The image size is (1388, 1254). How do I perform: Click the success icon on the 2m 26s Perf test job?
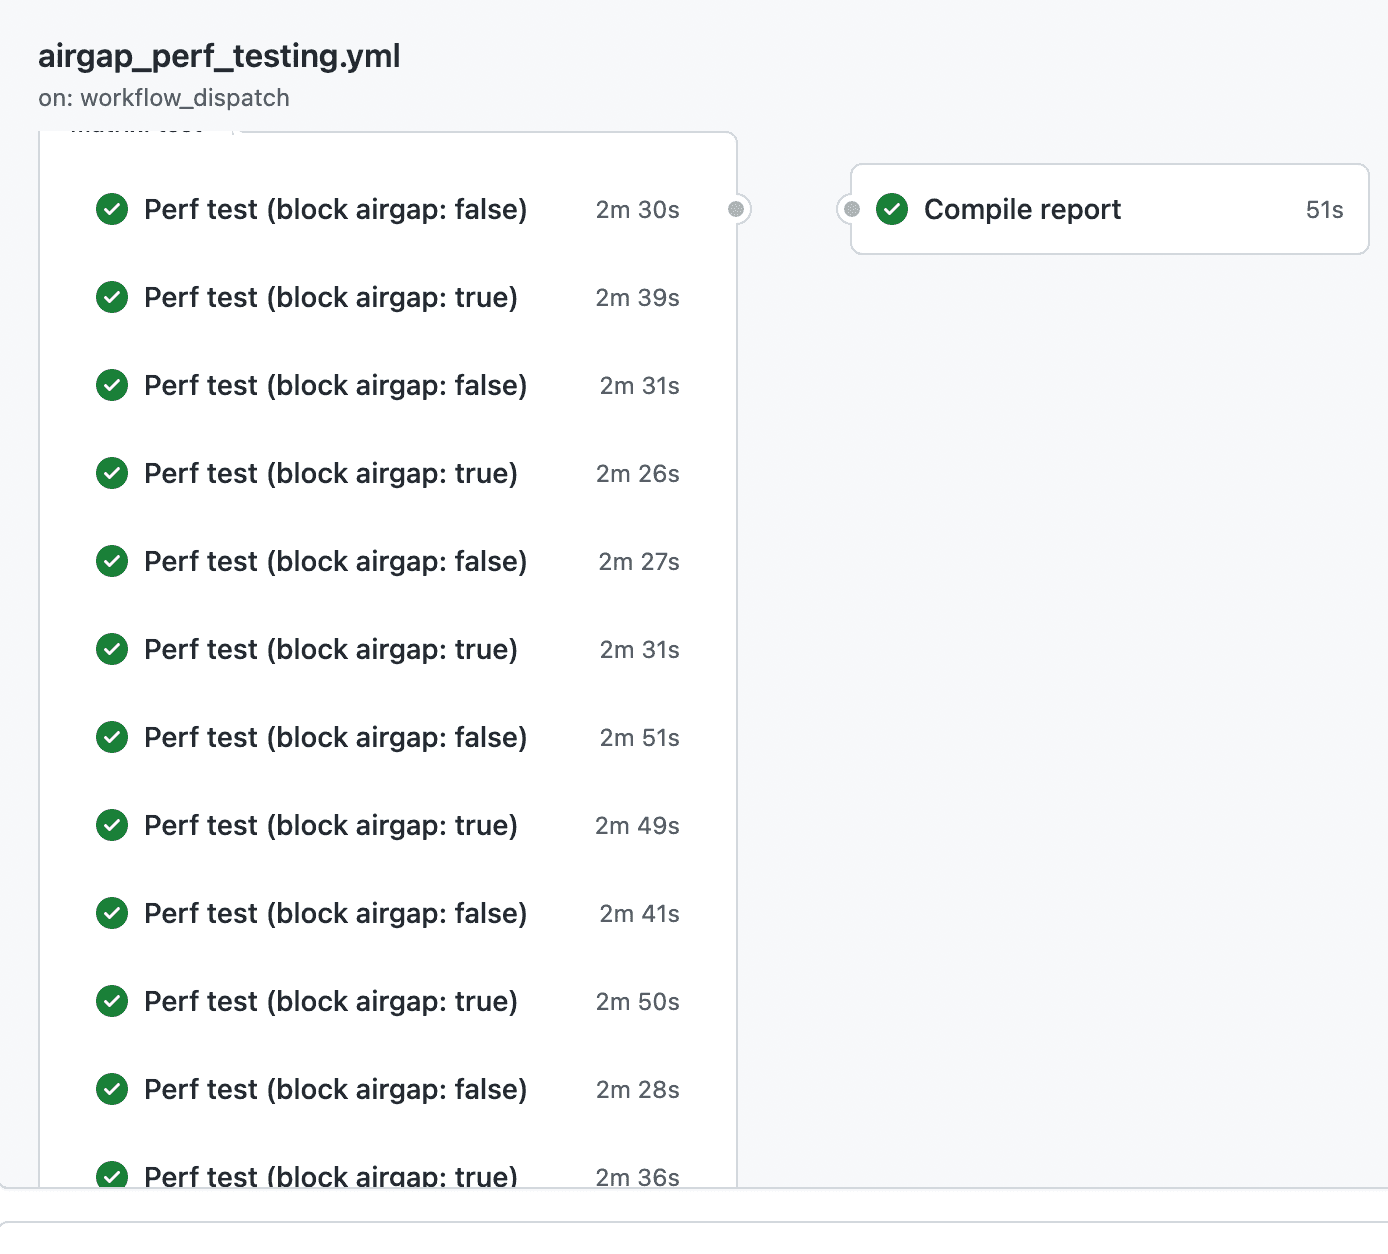pyautogui.click(x=112, y=473)
